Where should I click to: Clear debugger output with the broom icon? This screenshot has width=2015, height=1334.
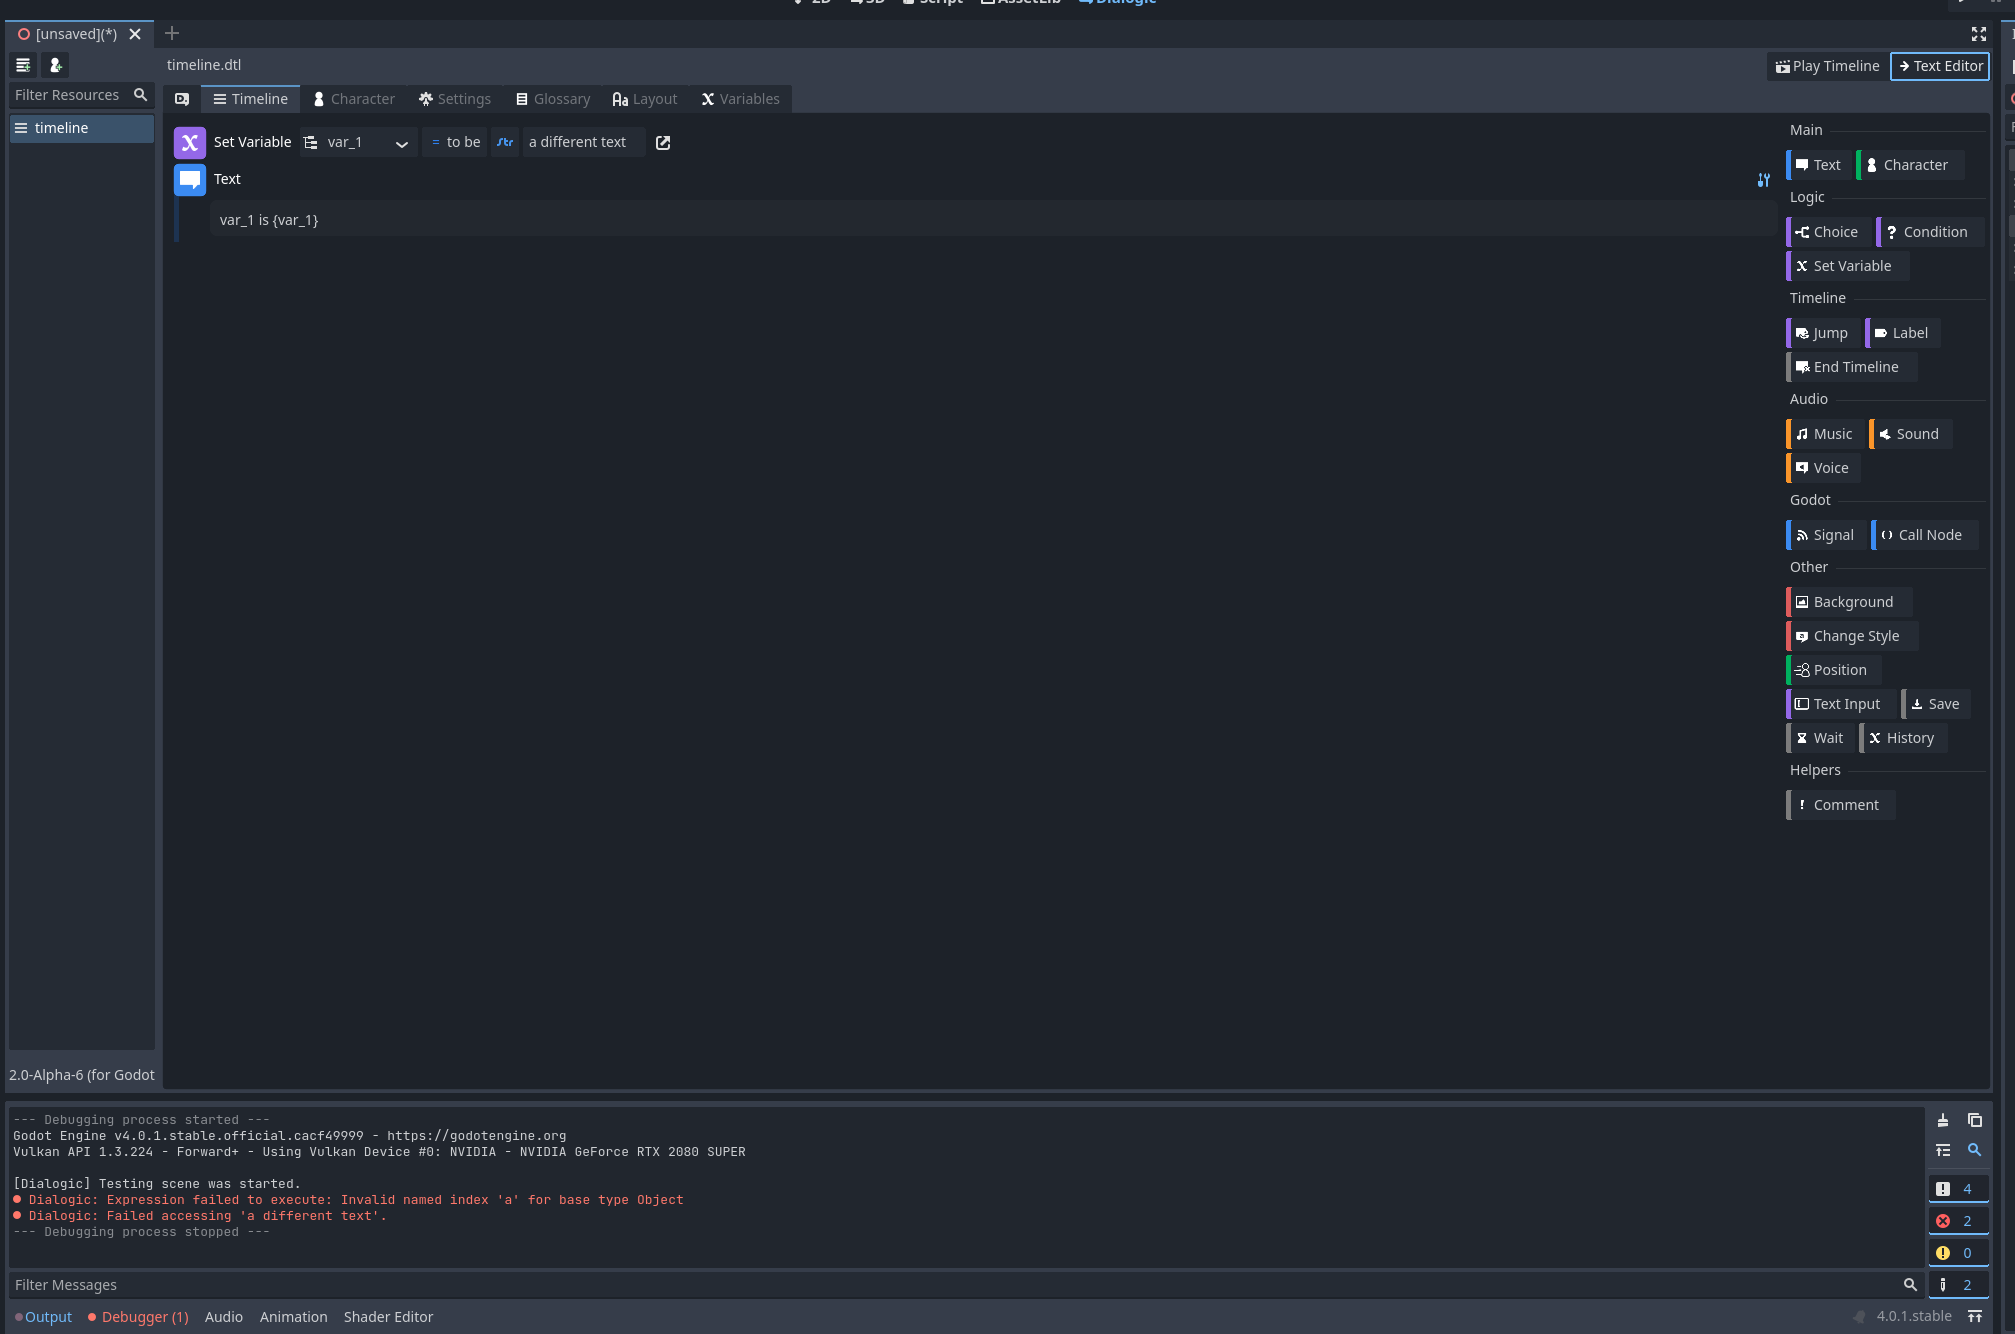(1944, 1120)
